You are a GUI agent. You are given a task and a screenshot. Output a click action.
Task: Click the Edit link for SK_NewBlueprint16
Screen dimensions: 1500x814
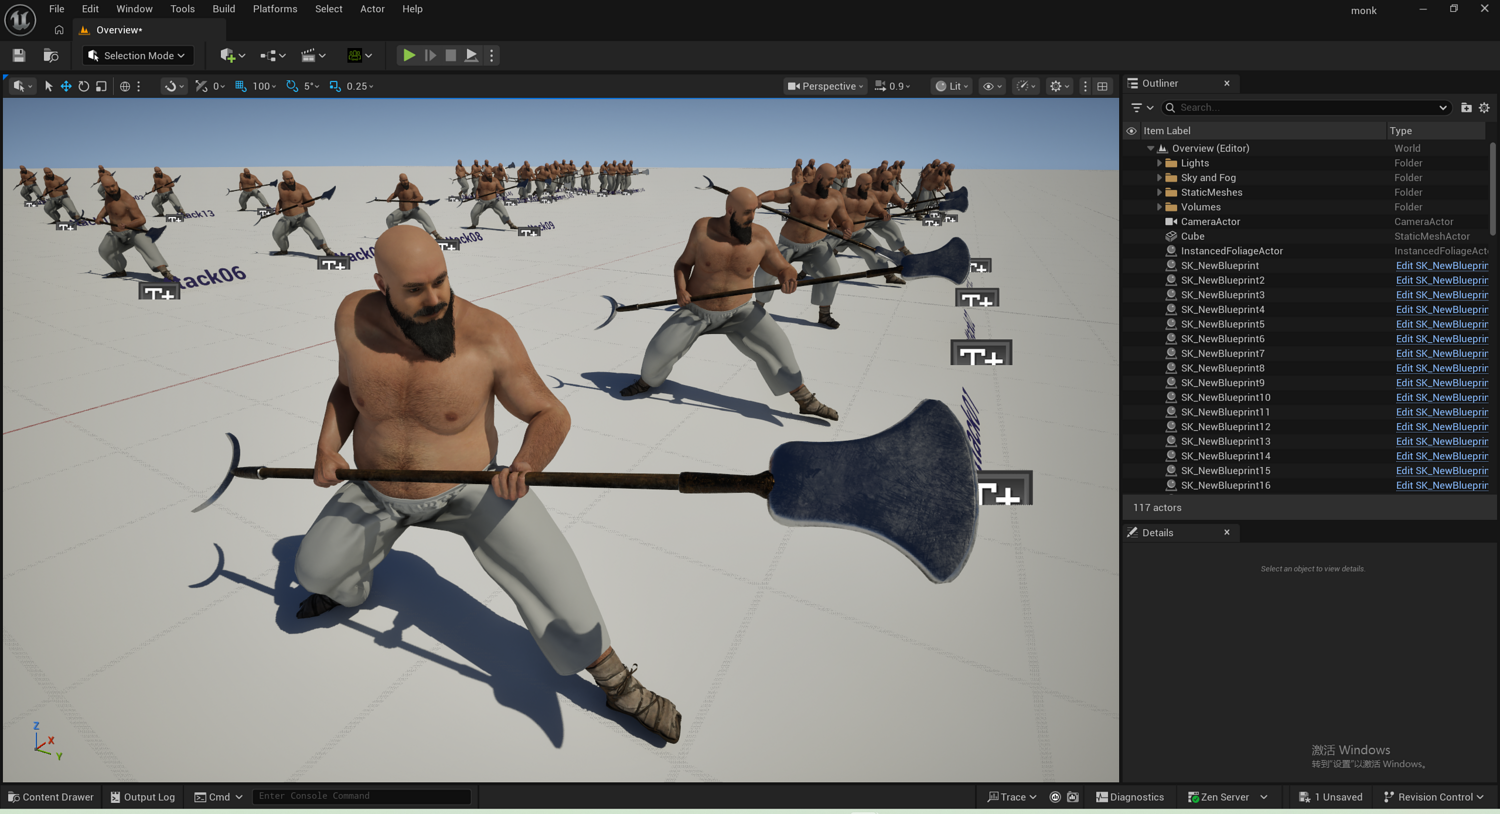point(1442,486)
